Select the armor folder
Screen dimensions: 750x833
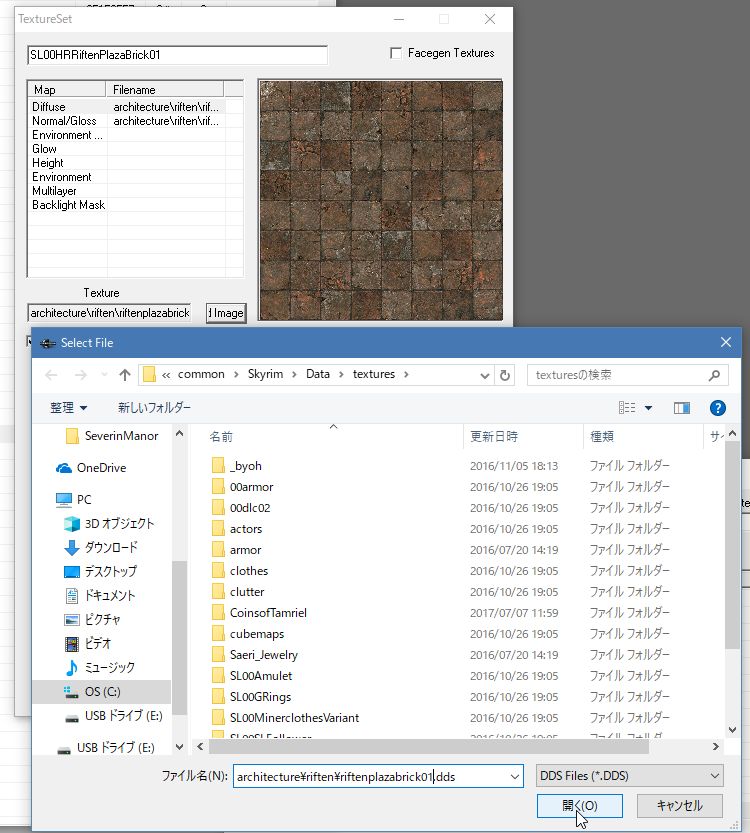tap(236, 550)
